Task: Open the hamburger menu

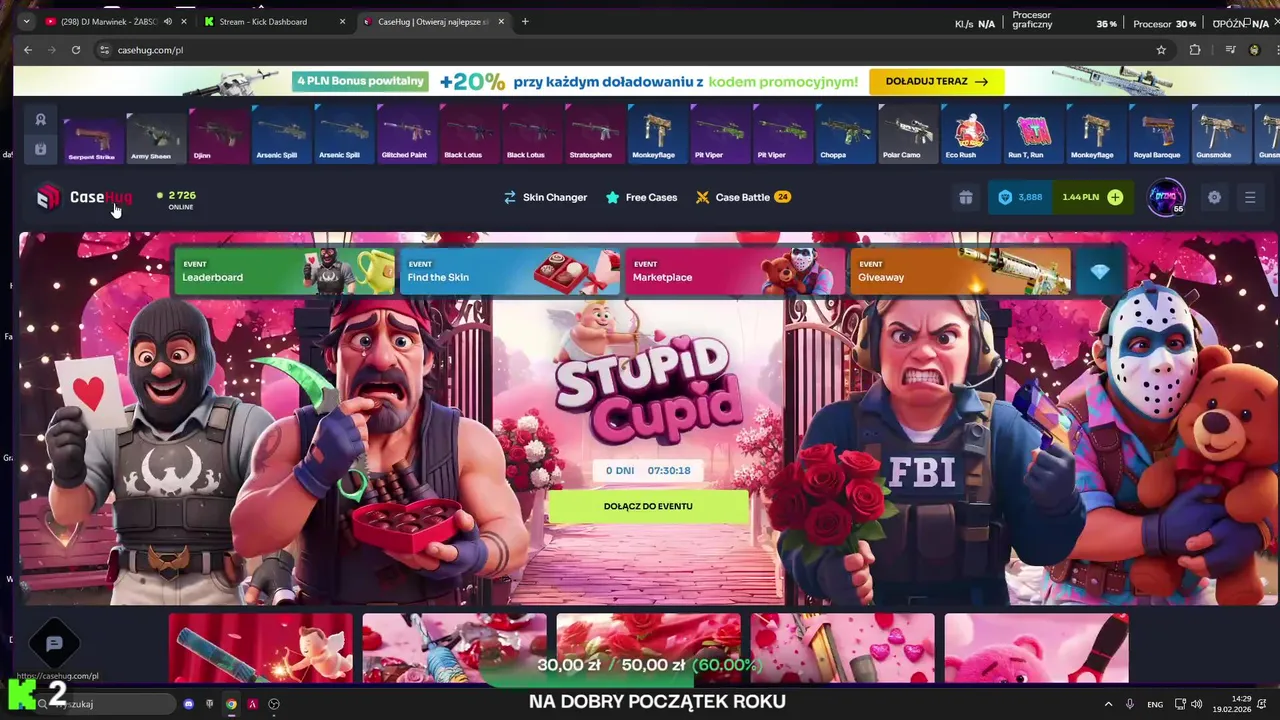Action: pos(1250,198)
